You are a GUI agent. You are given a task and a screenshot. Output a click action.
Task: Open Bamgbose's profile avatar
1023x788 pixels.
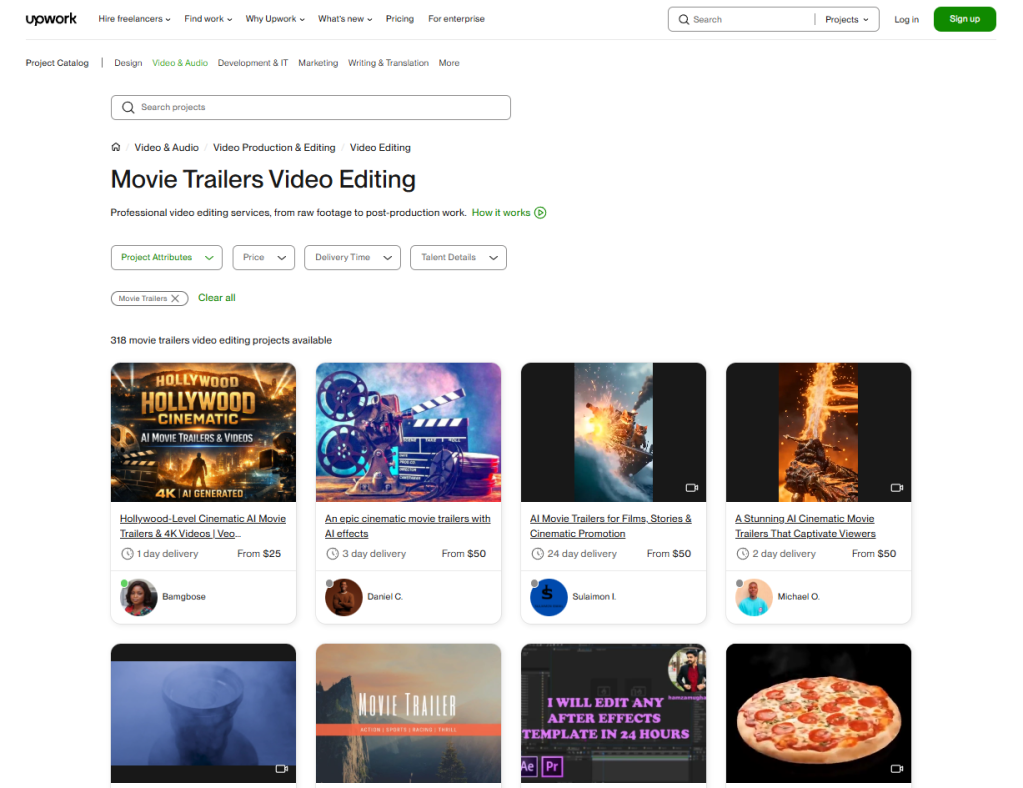coord(138,597)
